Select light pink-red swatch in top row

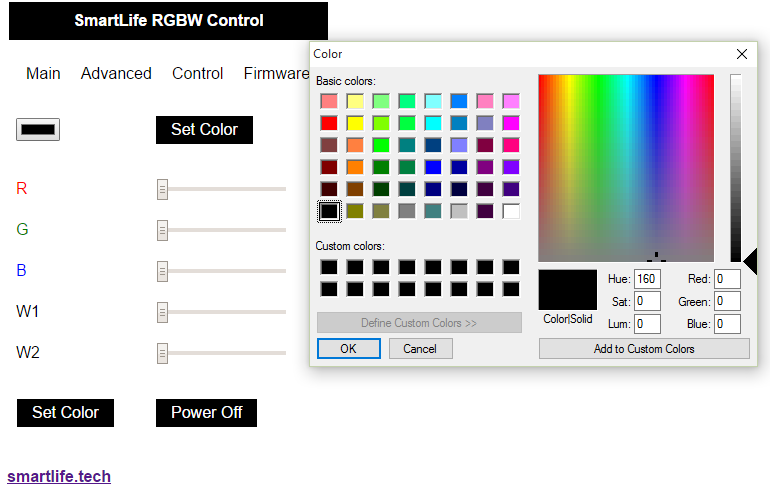point(329,101)
